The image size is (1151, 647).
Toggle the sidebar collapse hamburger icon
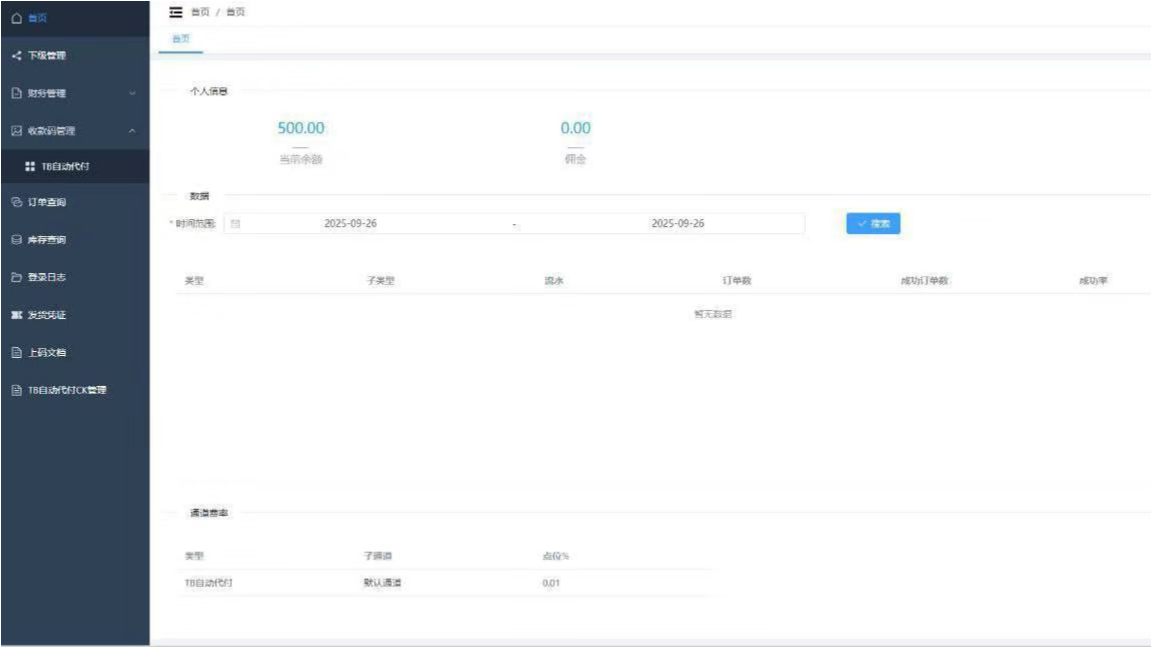(x=175, y=12)
